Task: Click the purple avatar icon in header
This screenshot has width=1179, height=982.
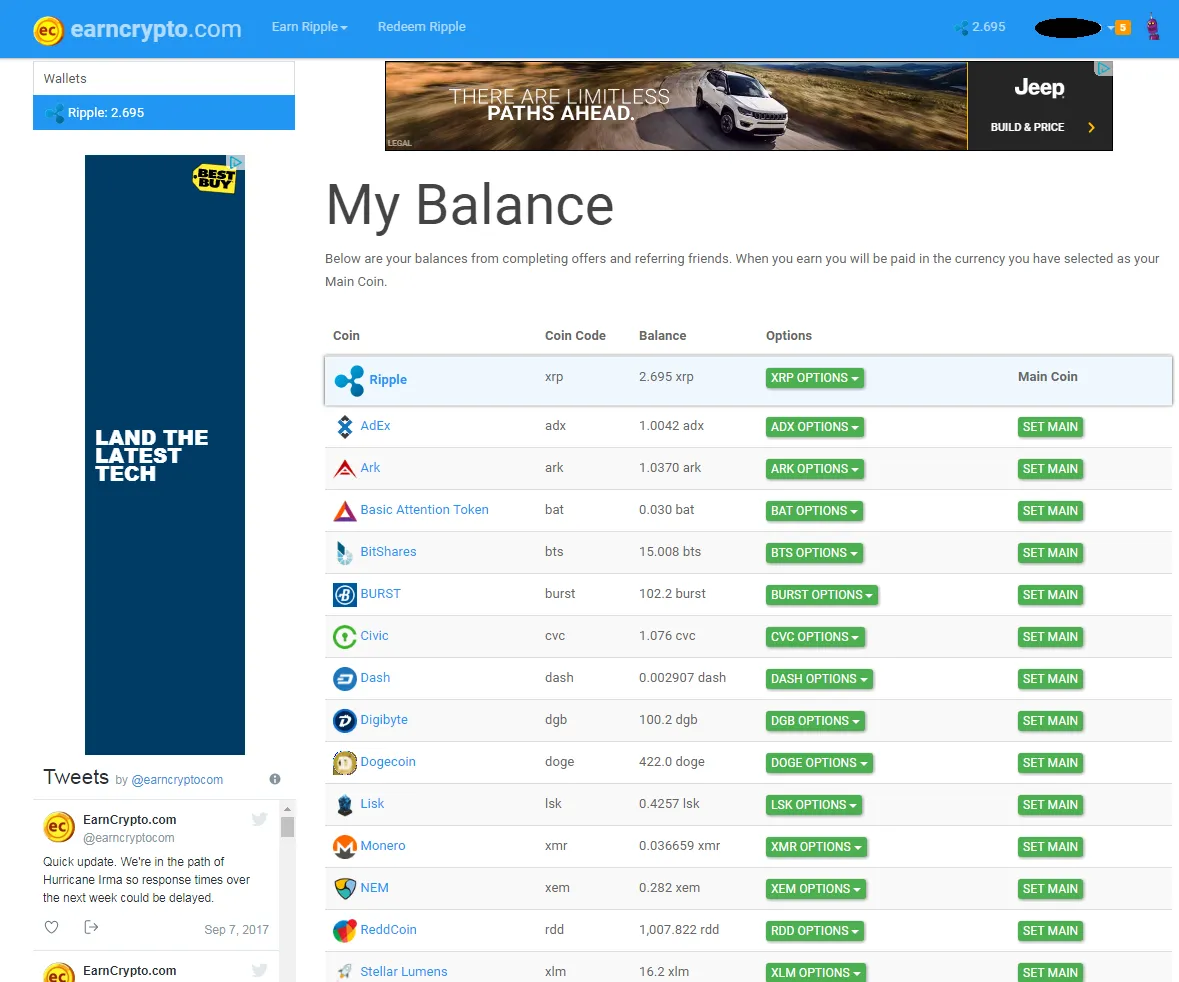Action: tap(1153, 28)
